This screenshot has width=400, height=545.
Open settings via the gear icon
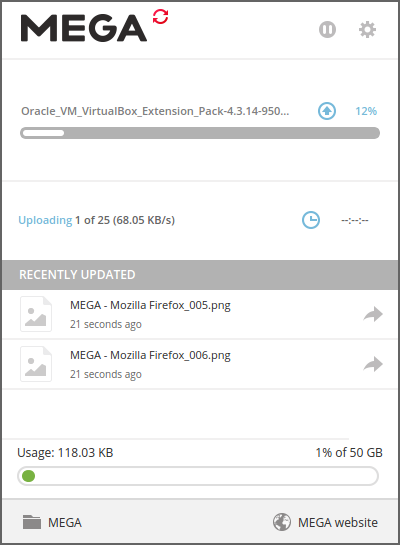coord(367,30)
